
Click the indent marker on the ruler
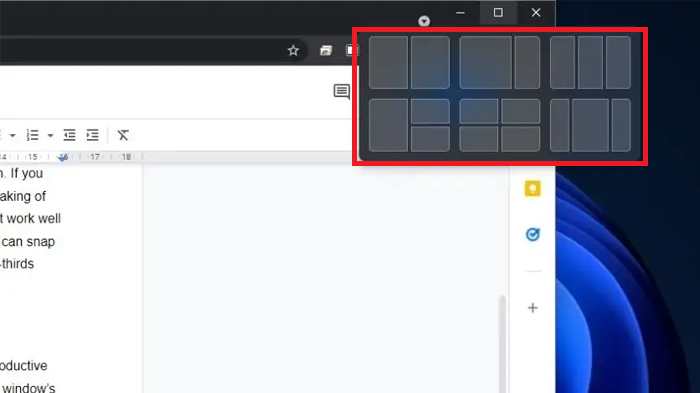pos(63,157)
